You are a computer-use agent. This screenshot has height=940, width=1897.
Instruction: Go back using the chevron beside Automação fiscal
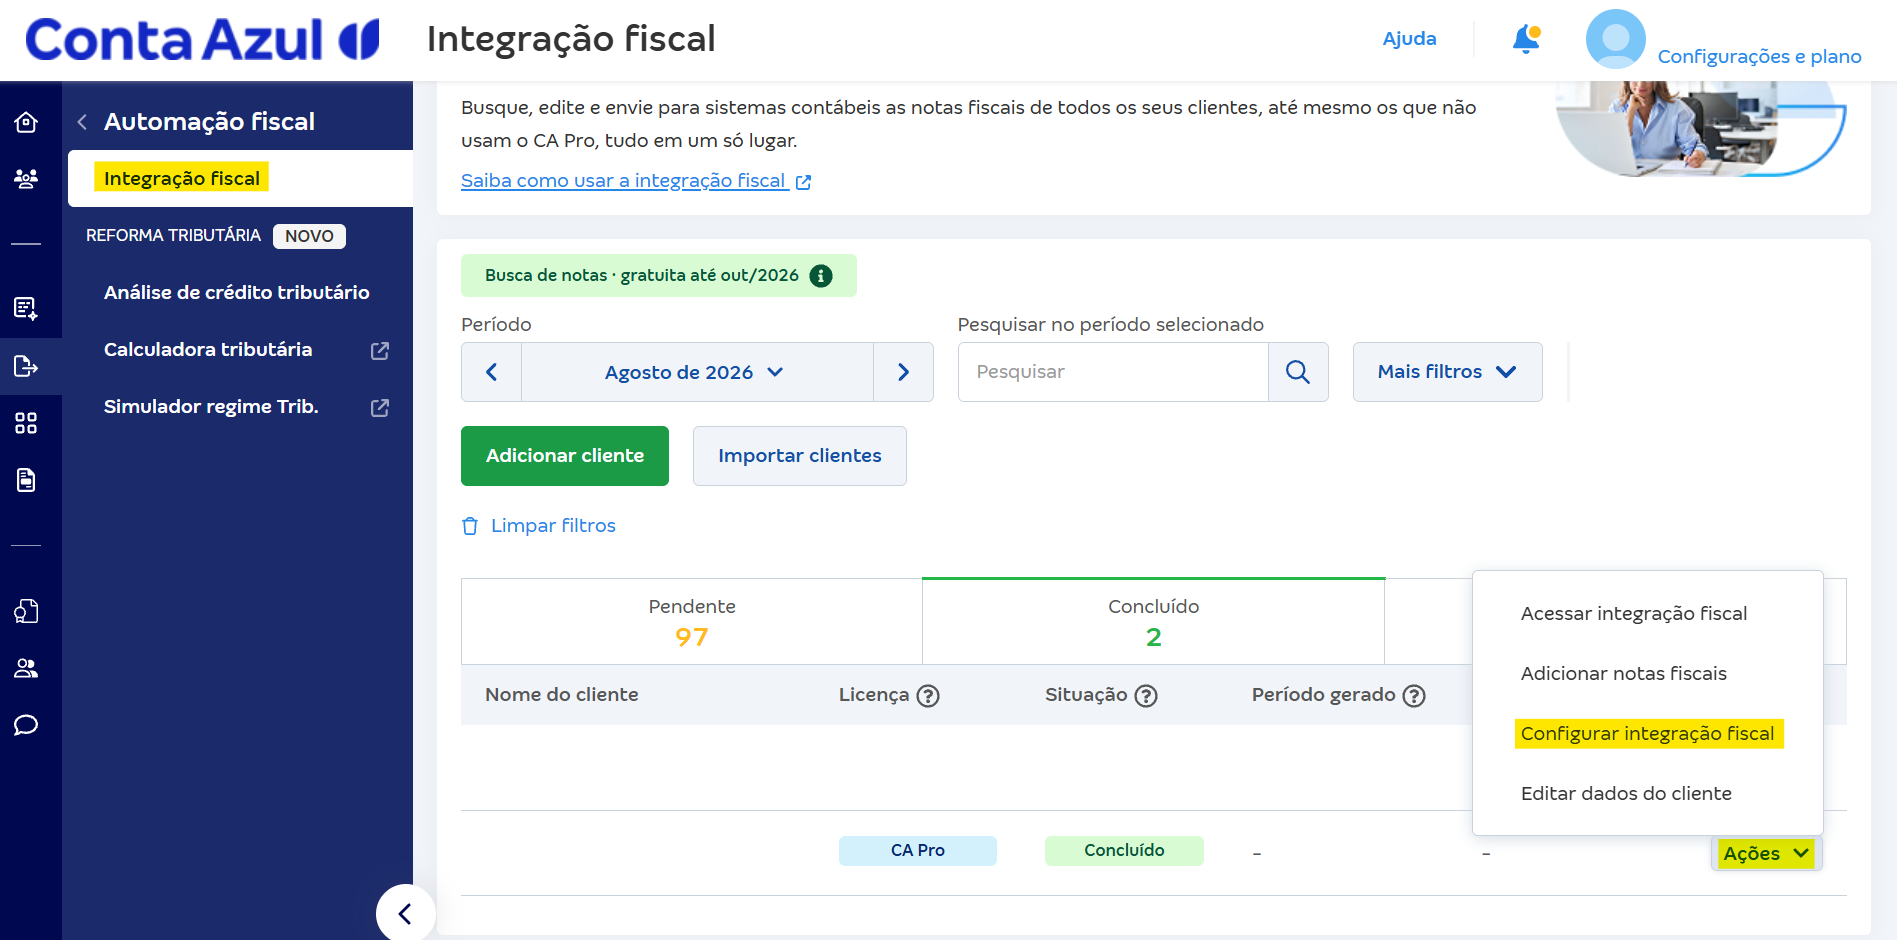[82, 122]
